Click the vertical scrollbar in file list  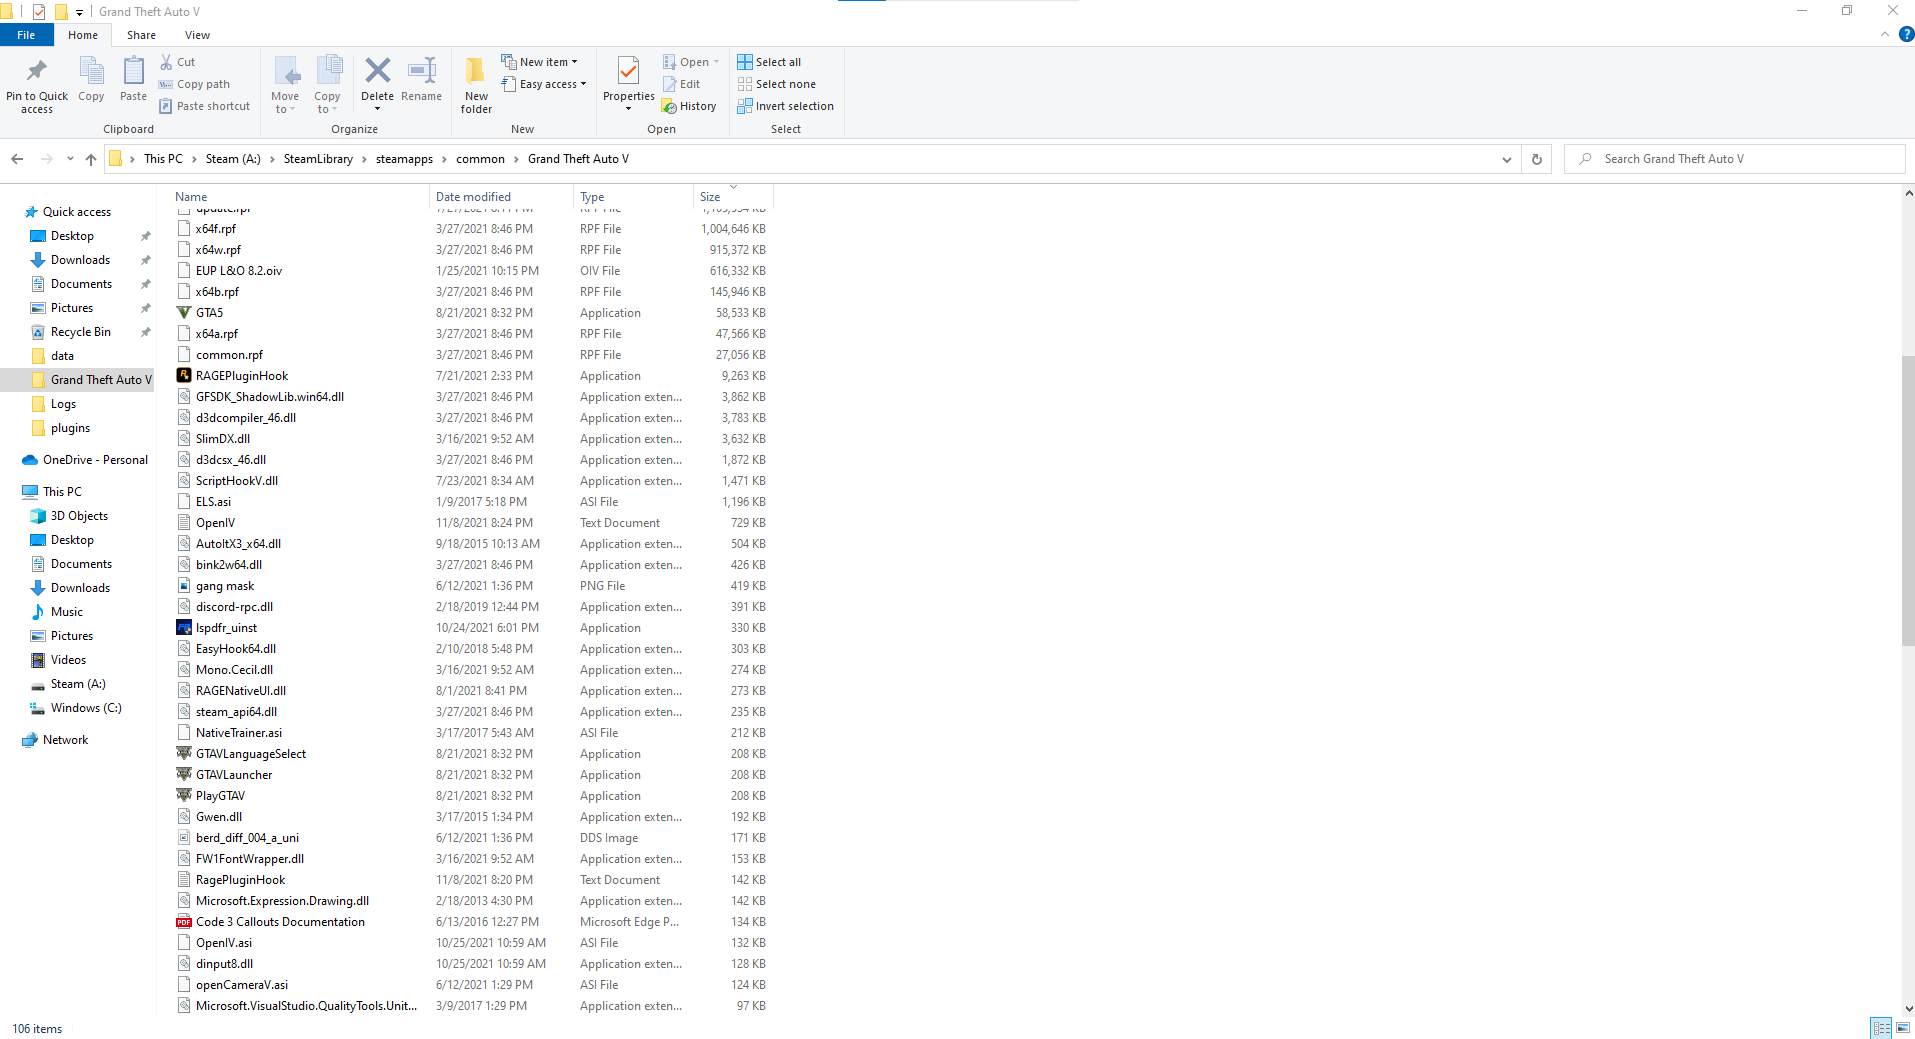click(x=1908, y=500)
